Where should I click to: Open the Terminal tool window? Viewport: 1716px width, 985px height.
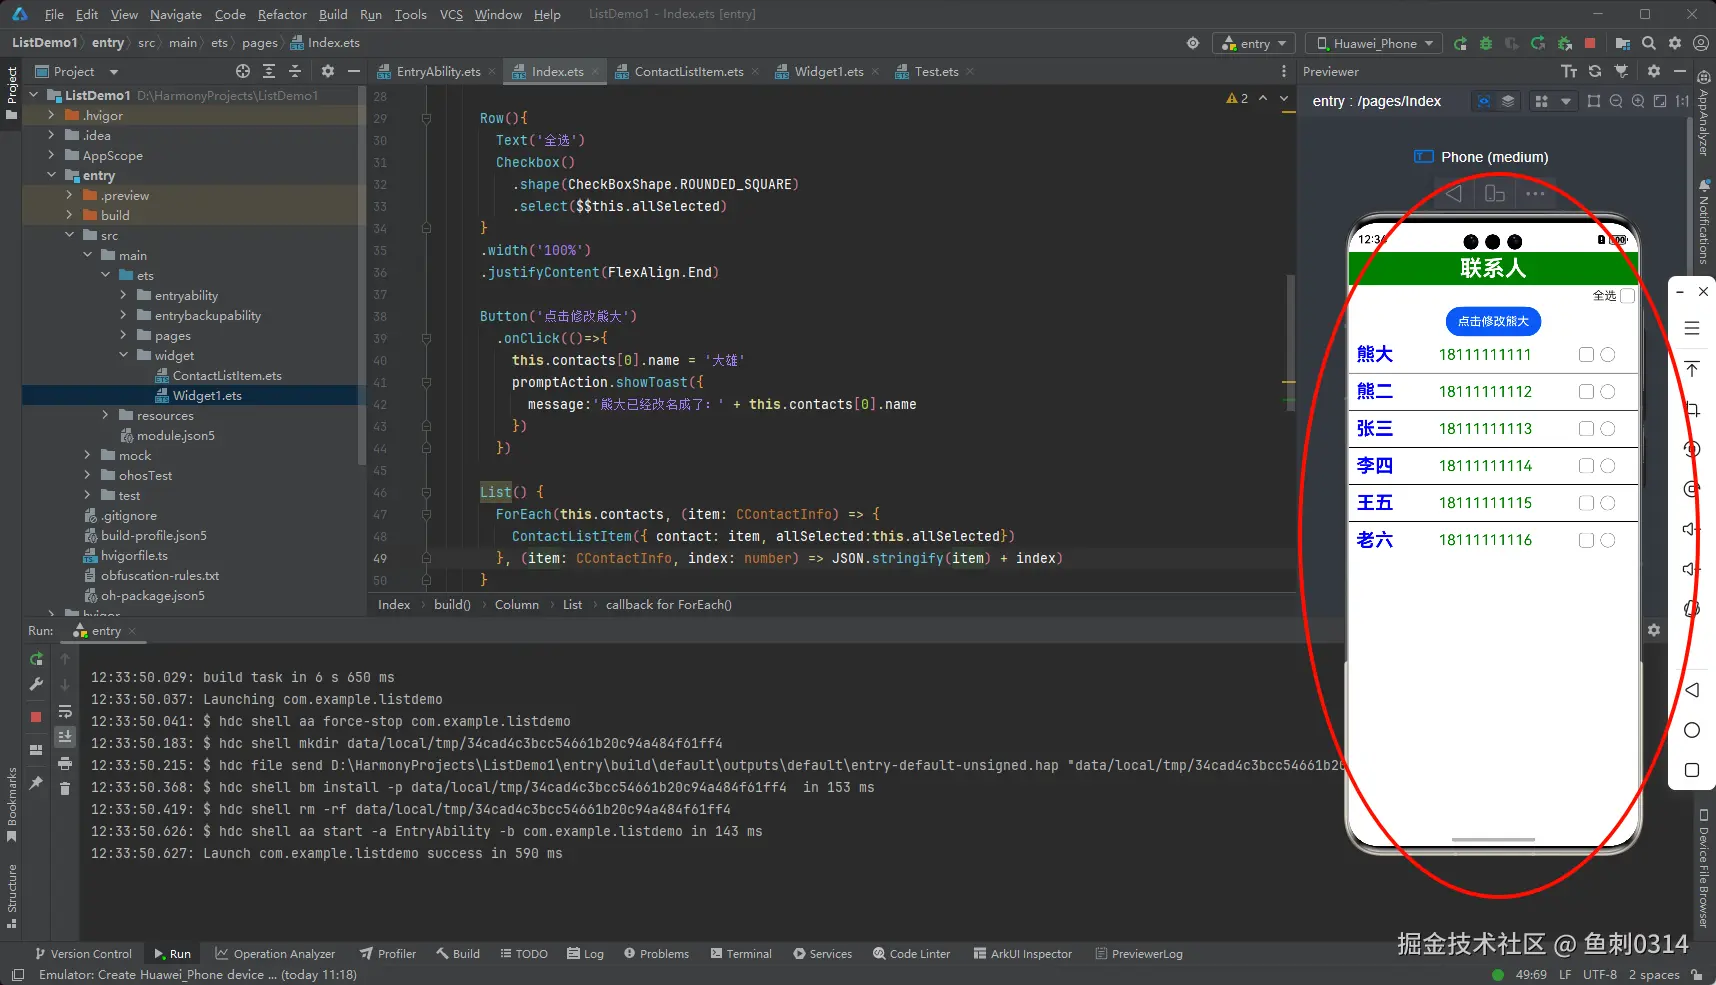click(x=741, y=953)
